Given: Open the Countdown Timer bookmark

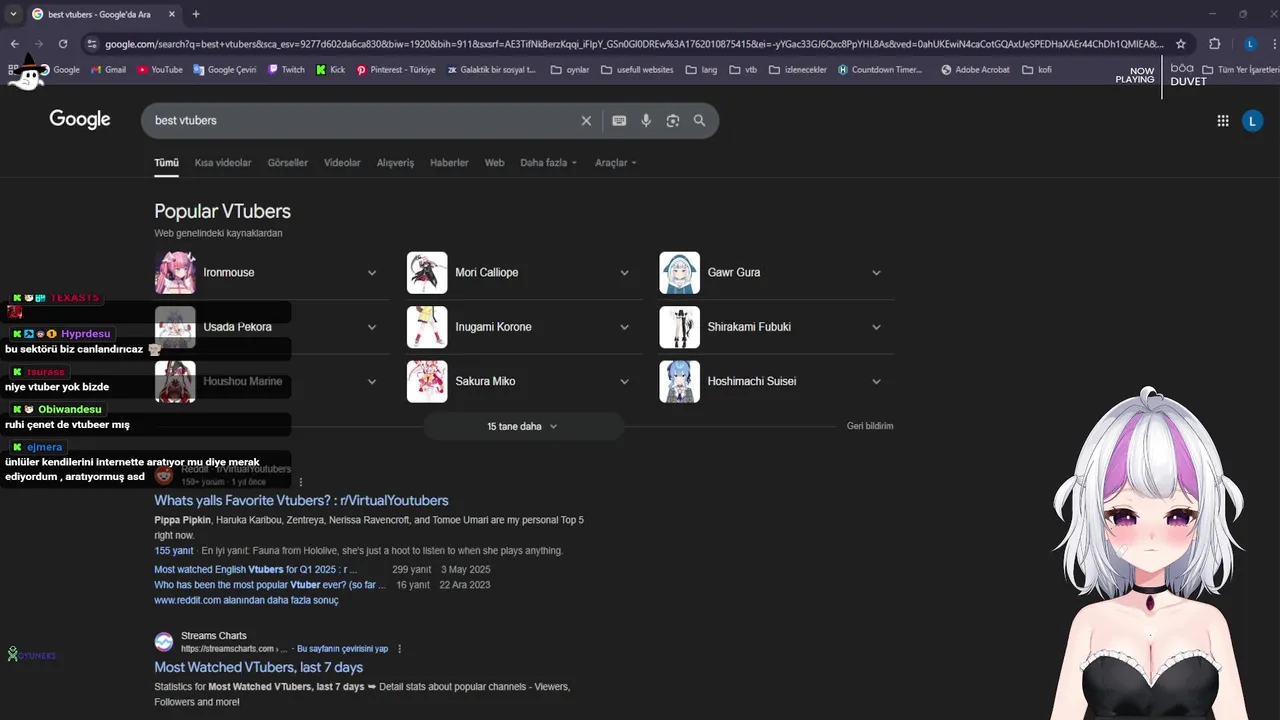Looking at the screenshot, I should (x=880, y=70).
